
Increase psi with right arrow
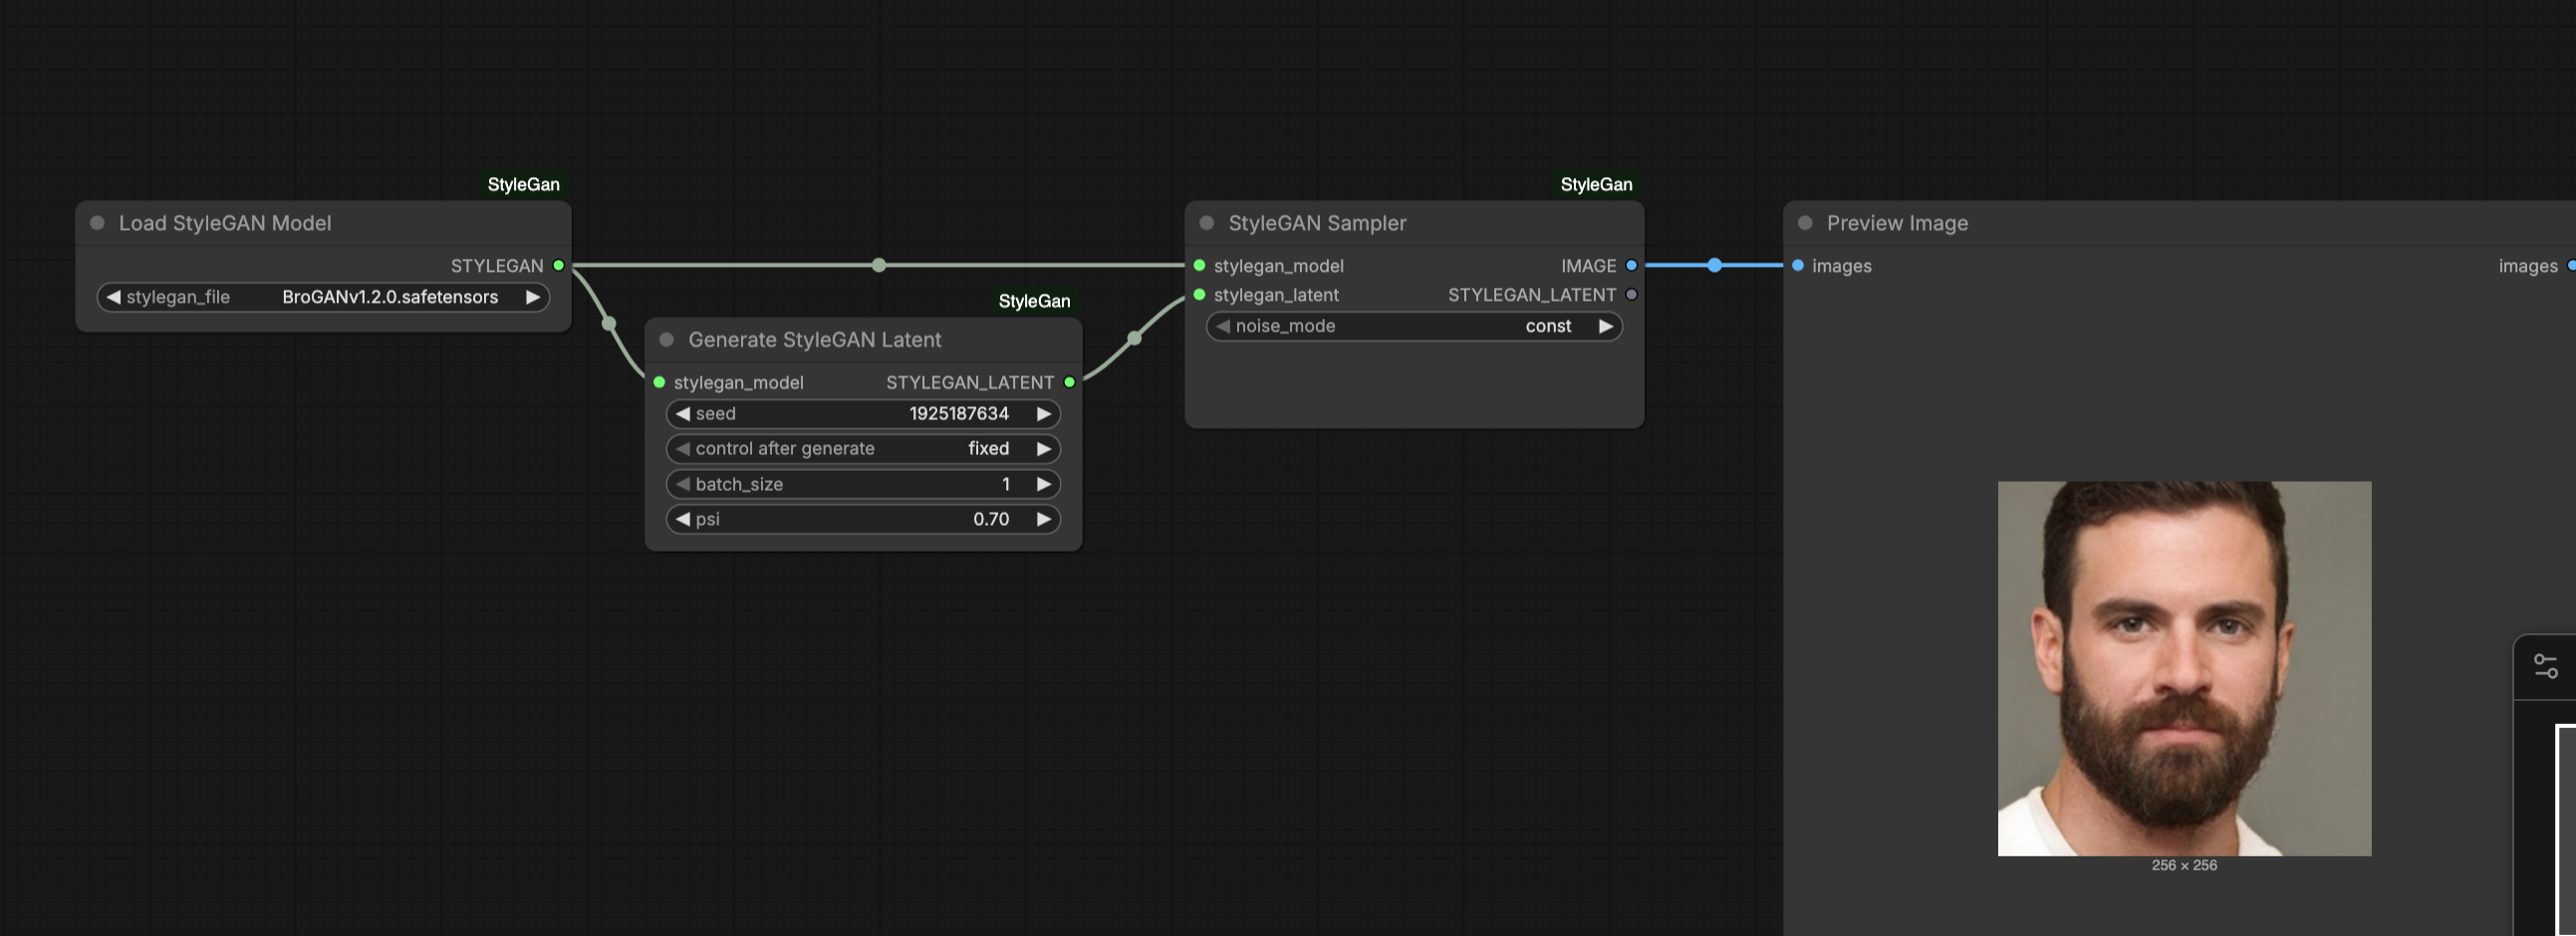tap(1044, 519)
